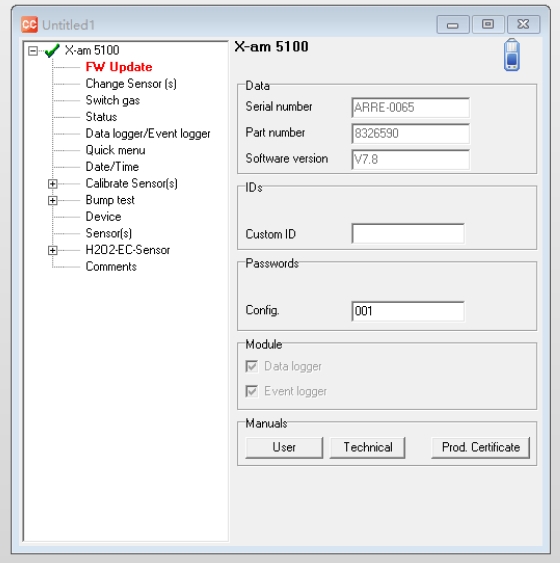Click the CC application icon in title bar
560x563 pixels.
(x=29, y=25)
